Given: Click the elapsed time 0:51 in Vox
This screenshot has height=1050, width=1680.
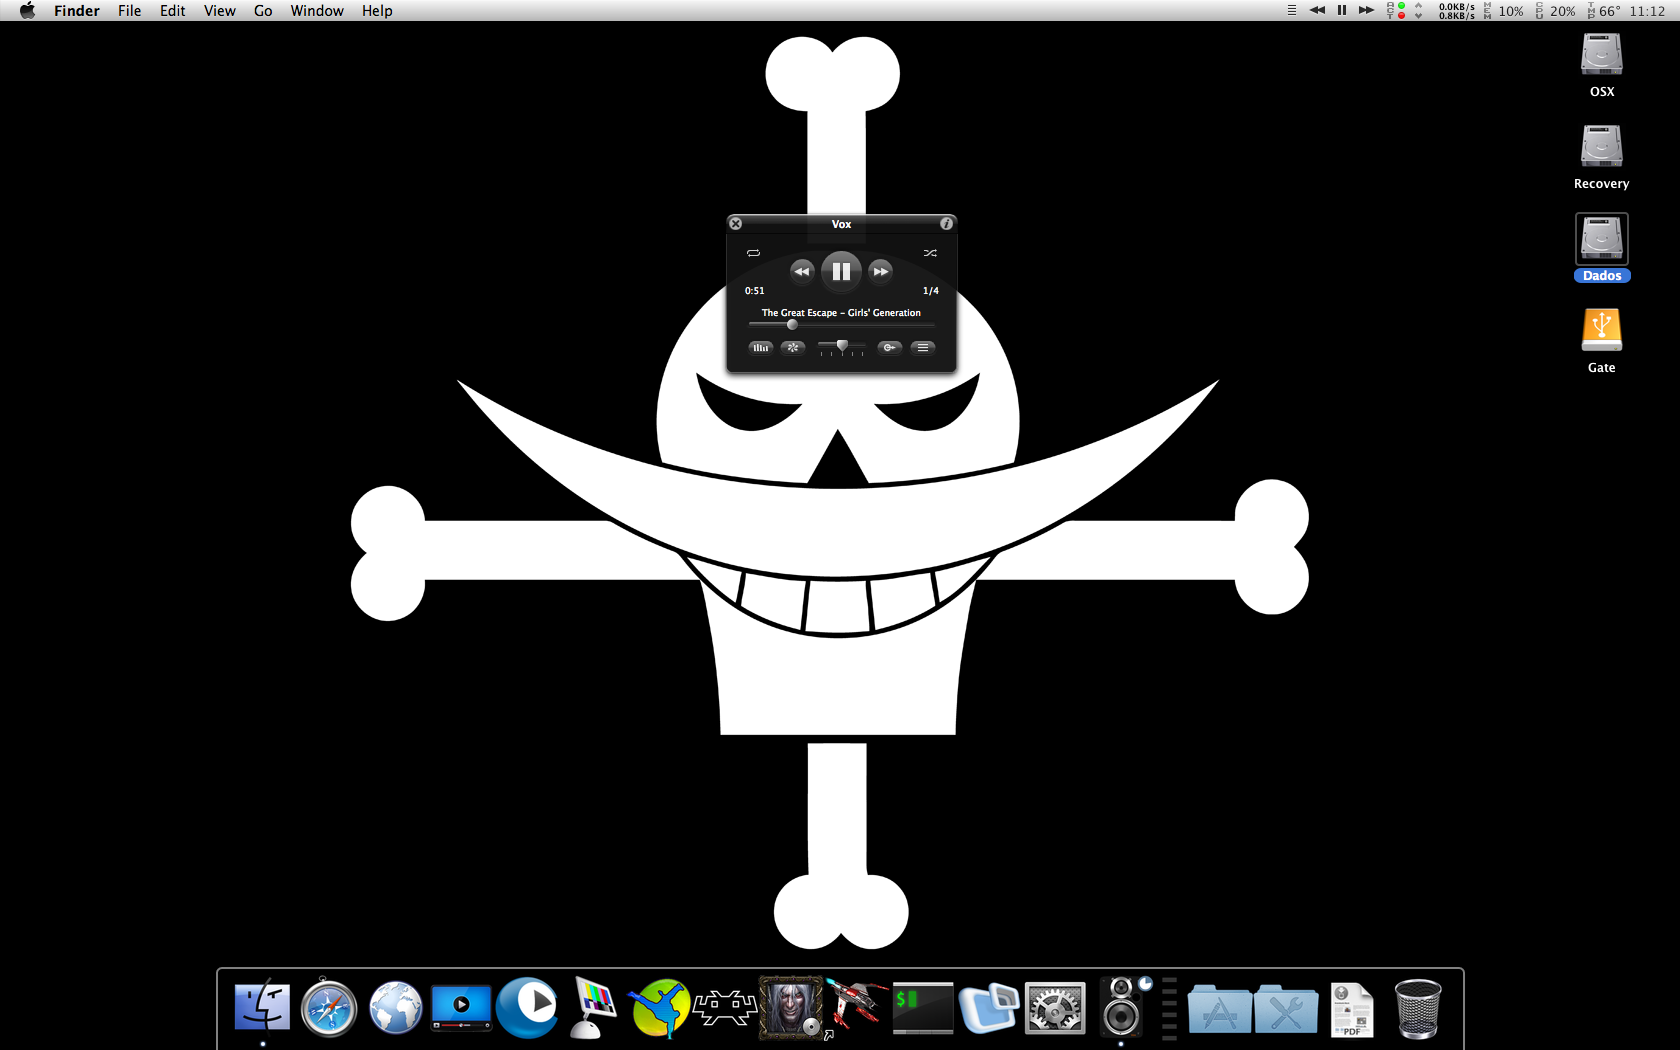Looking at the screenshot, I should click(754, 291).
